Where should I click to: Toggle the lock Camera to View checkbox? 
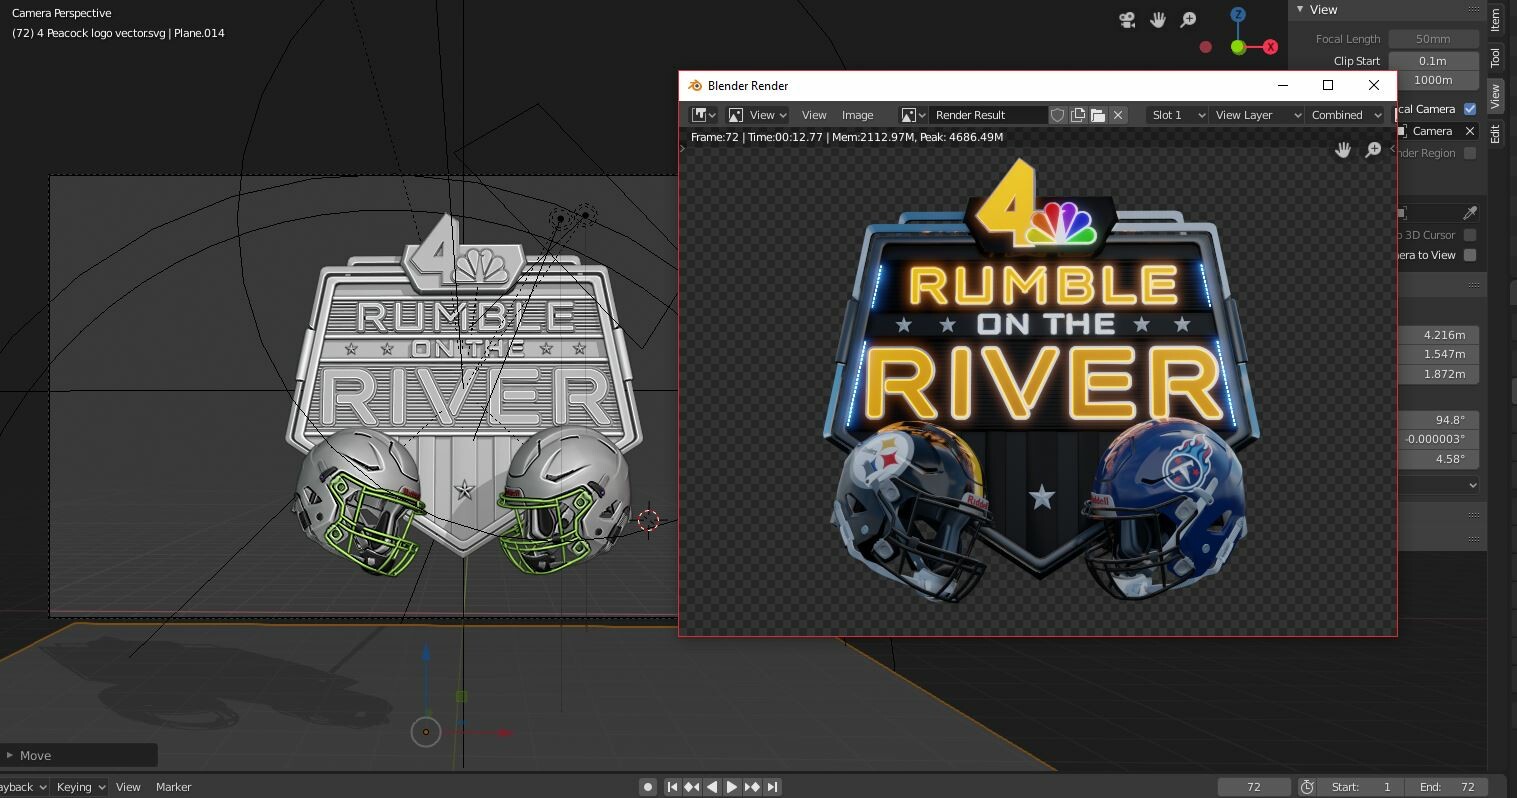[1470, 255]
